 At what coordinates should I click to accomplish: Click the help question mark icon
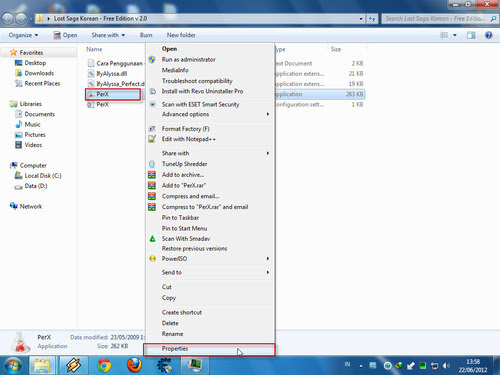click(489, 35)
